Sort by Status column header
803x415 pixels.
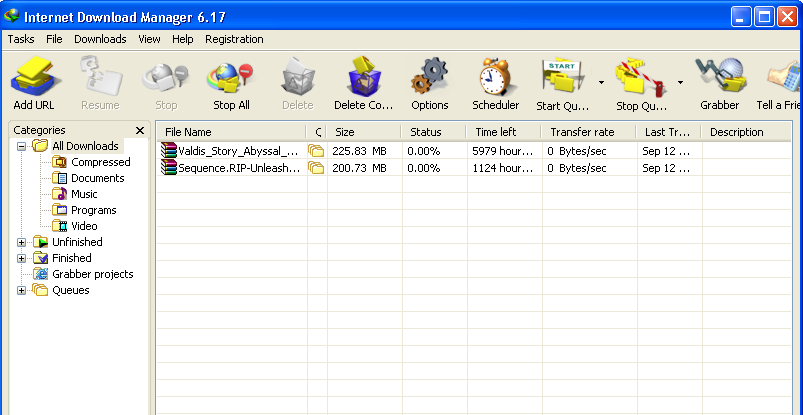tap(433, 132)
